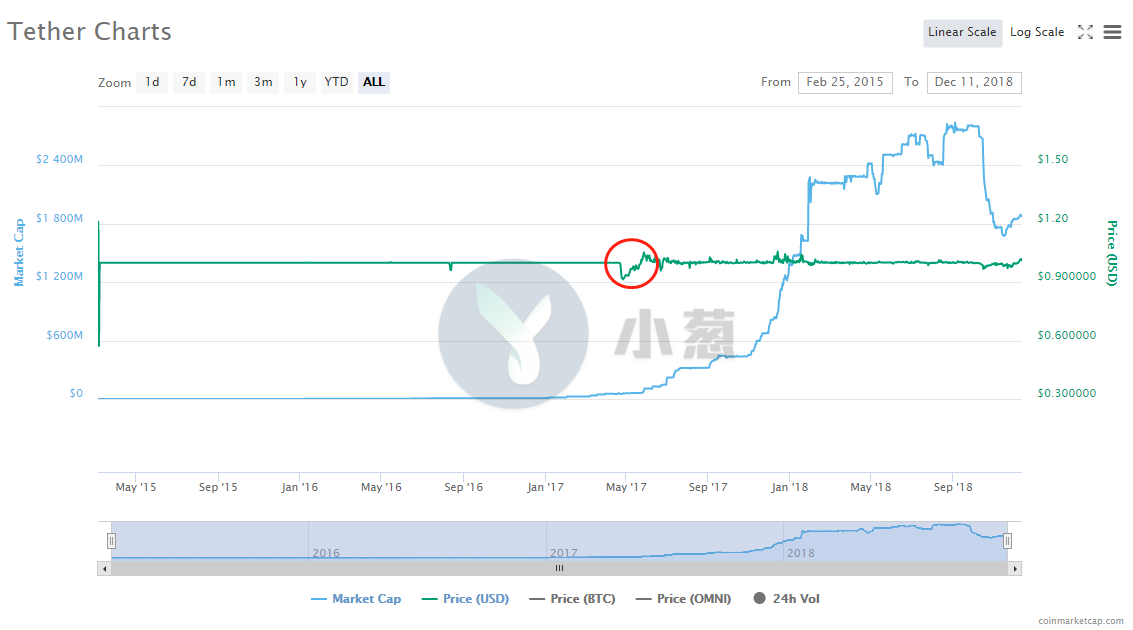Toggle Market Cap series in legend
This screenshot has height=630, width=1133.
point(356,598)
